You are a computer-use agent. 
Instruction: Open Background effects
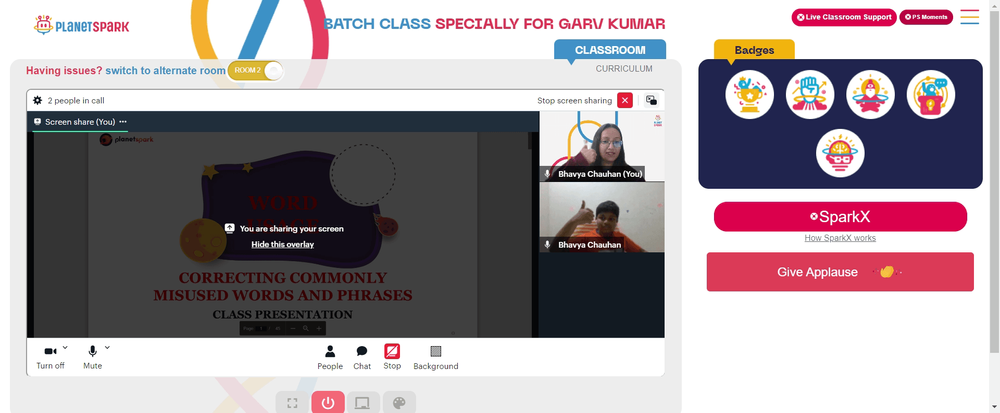tap(436, 357)
